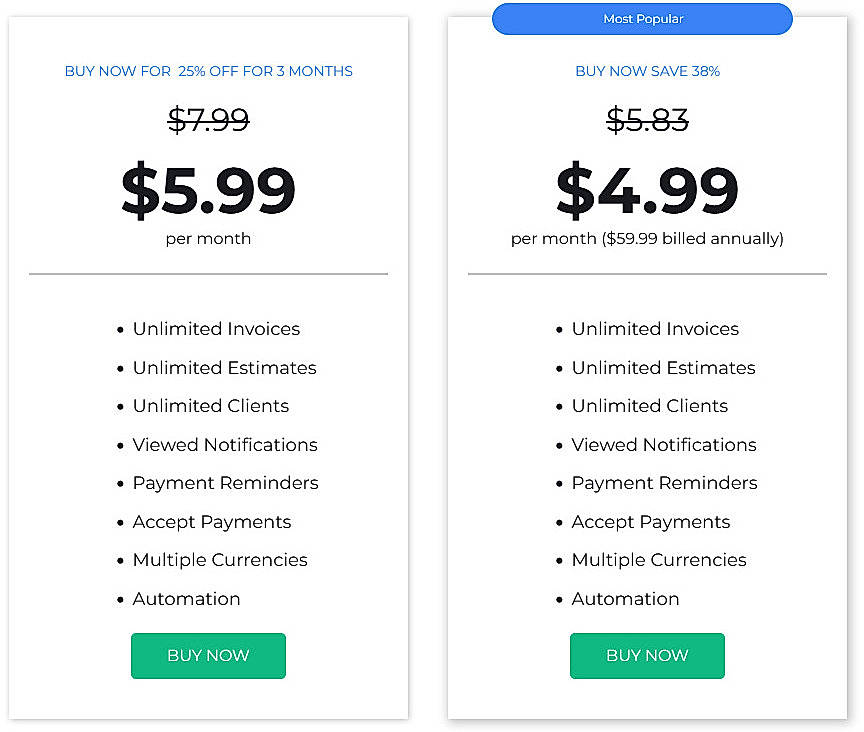Click Multiple Currencies in the monthly plan
864x732 pixels.
point(219,560)
